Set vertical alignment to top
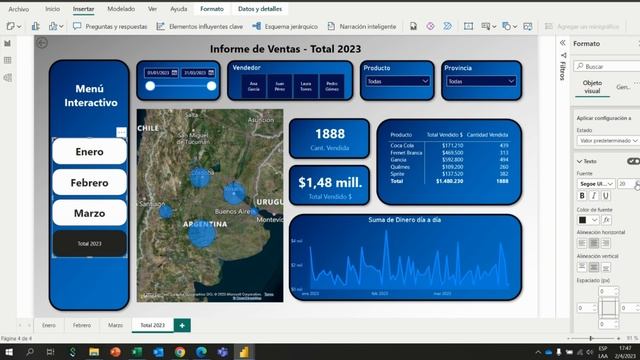Image resolution: width=640 pixels, height=360 pixels. tap(582, 267)
